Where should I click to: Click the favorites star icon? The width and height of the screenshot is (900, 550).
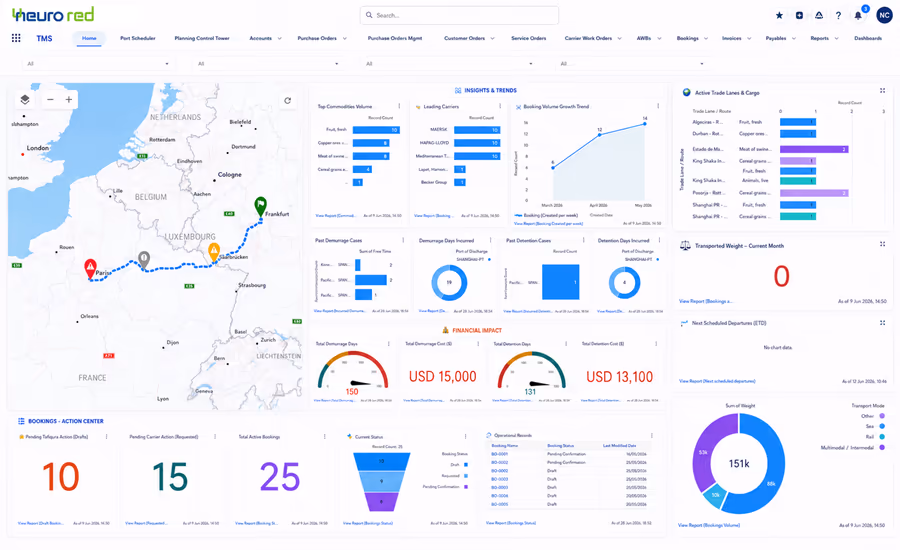[x=779, y=16]
